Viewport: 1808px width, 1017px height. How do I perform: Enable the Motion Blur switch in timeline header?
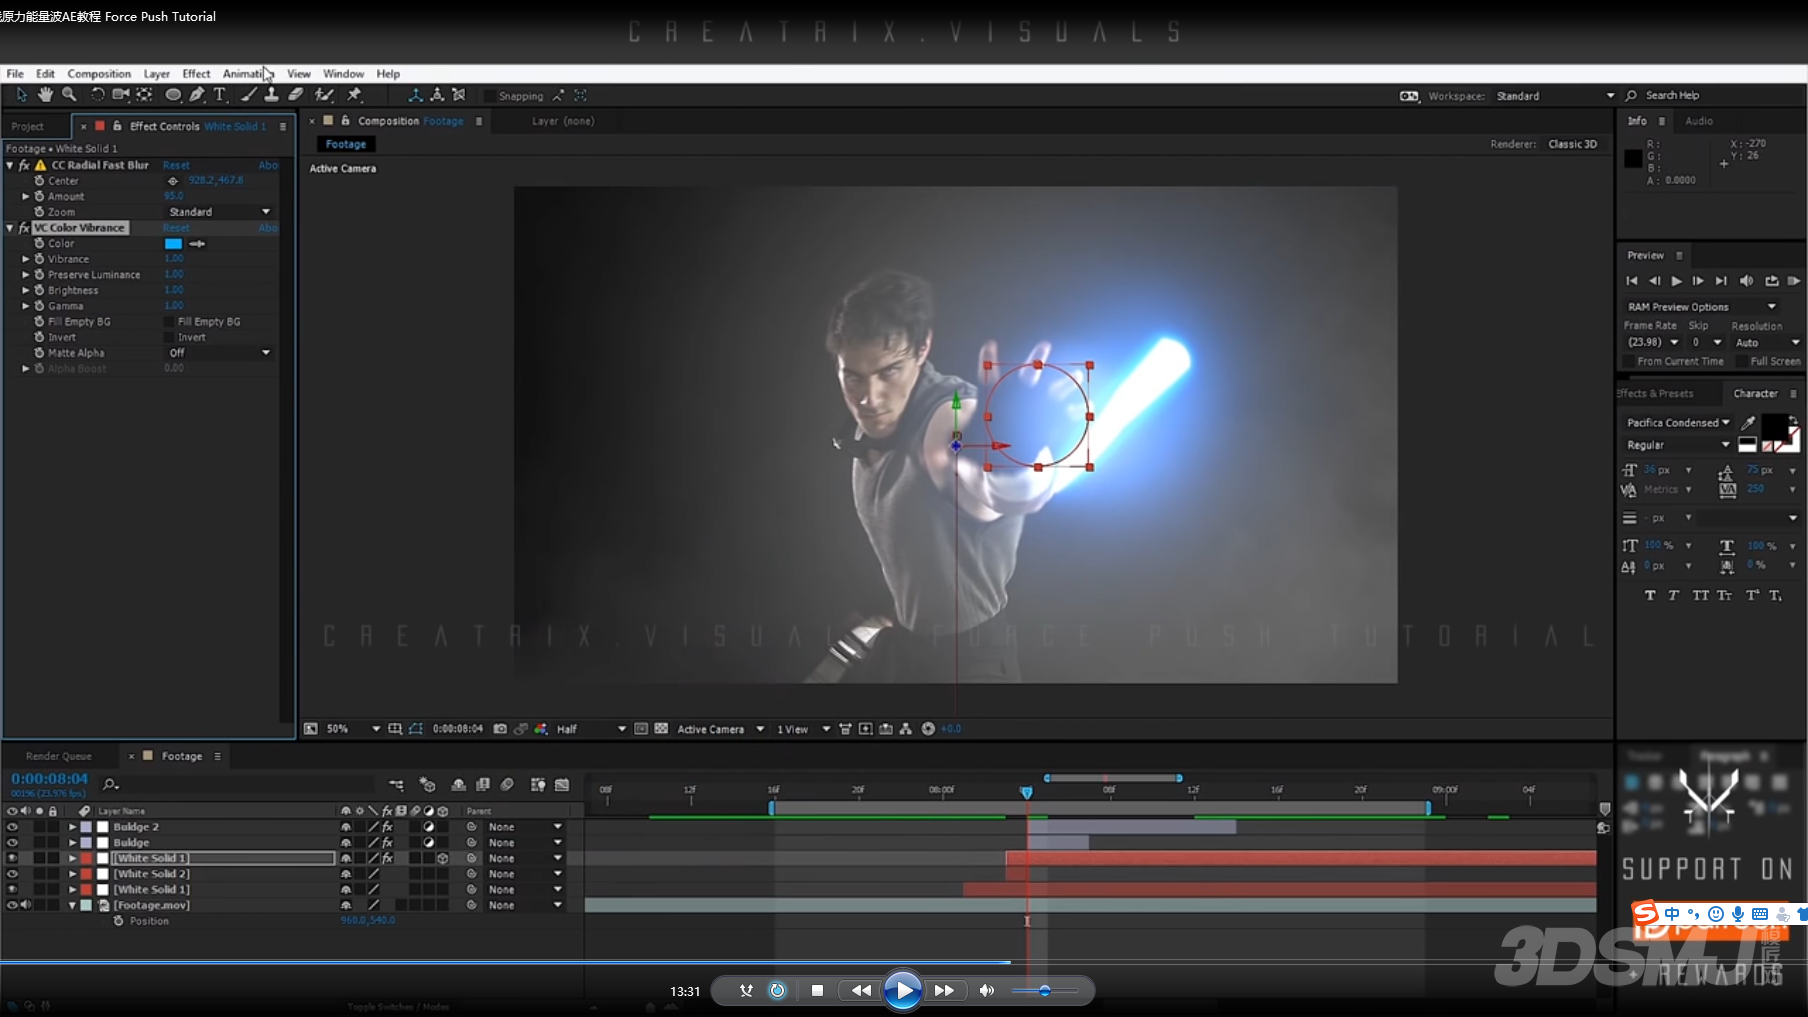pos(507,785)
